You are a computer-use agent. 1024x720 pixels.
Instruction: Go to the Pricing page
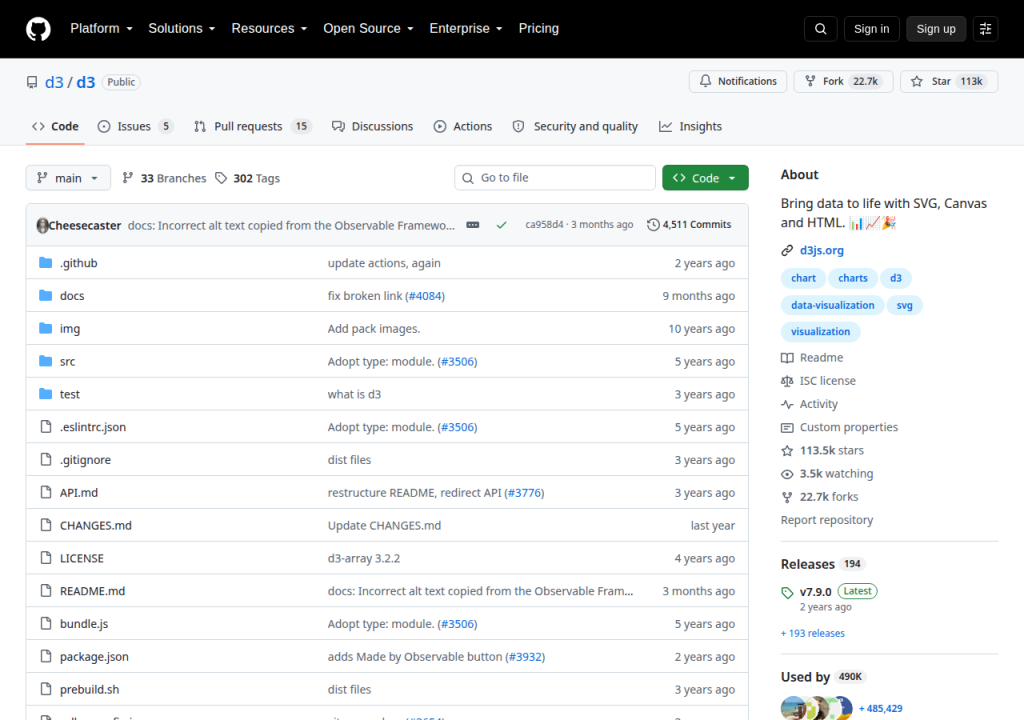pyautogui.click(x=539, y=29)
